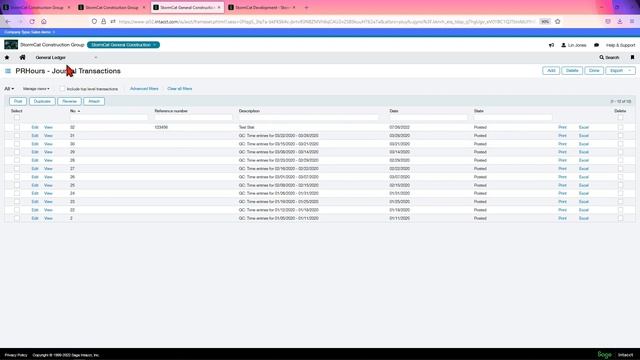Click the Done button

(x=594, y=71)
